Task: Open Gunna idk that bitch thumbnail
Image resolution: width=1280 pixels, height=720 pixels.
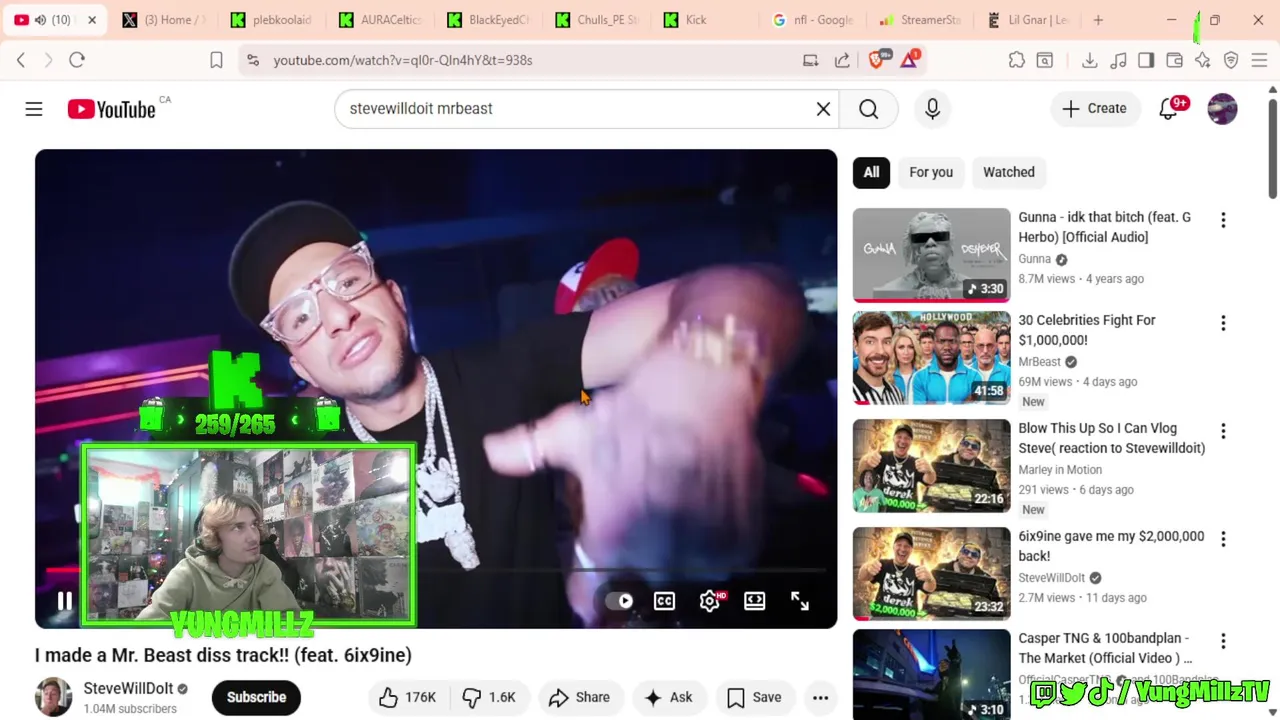Action: [931, 254]
